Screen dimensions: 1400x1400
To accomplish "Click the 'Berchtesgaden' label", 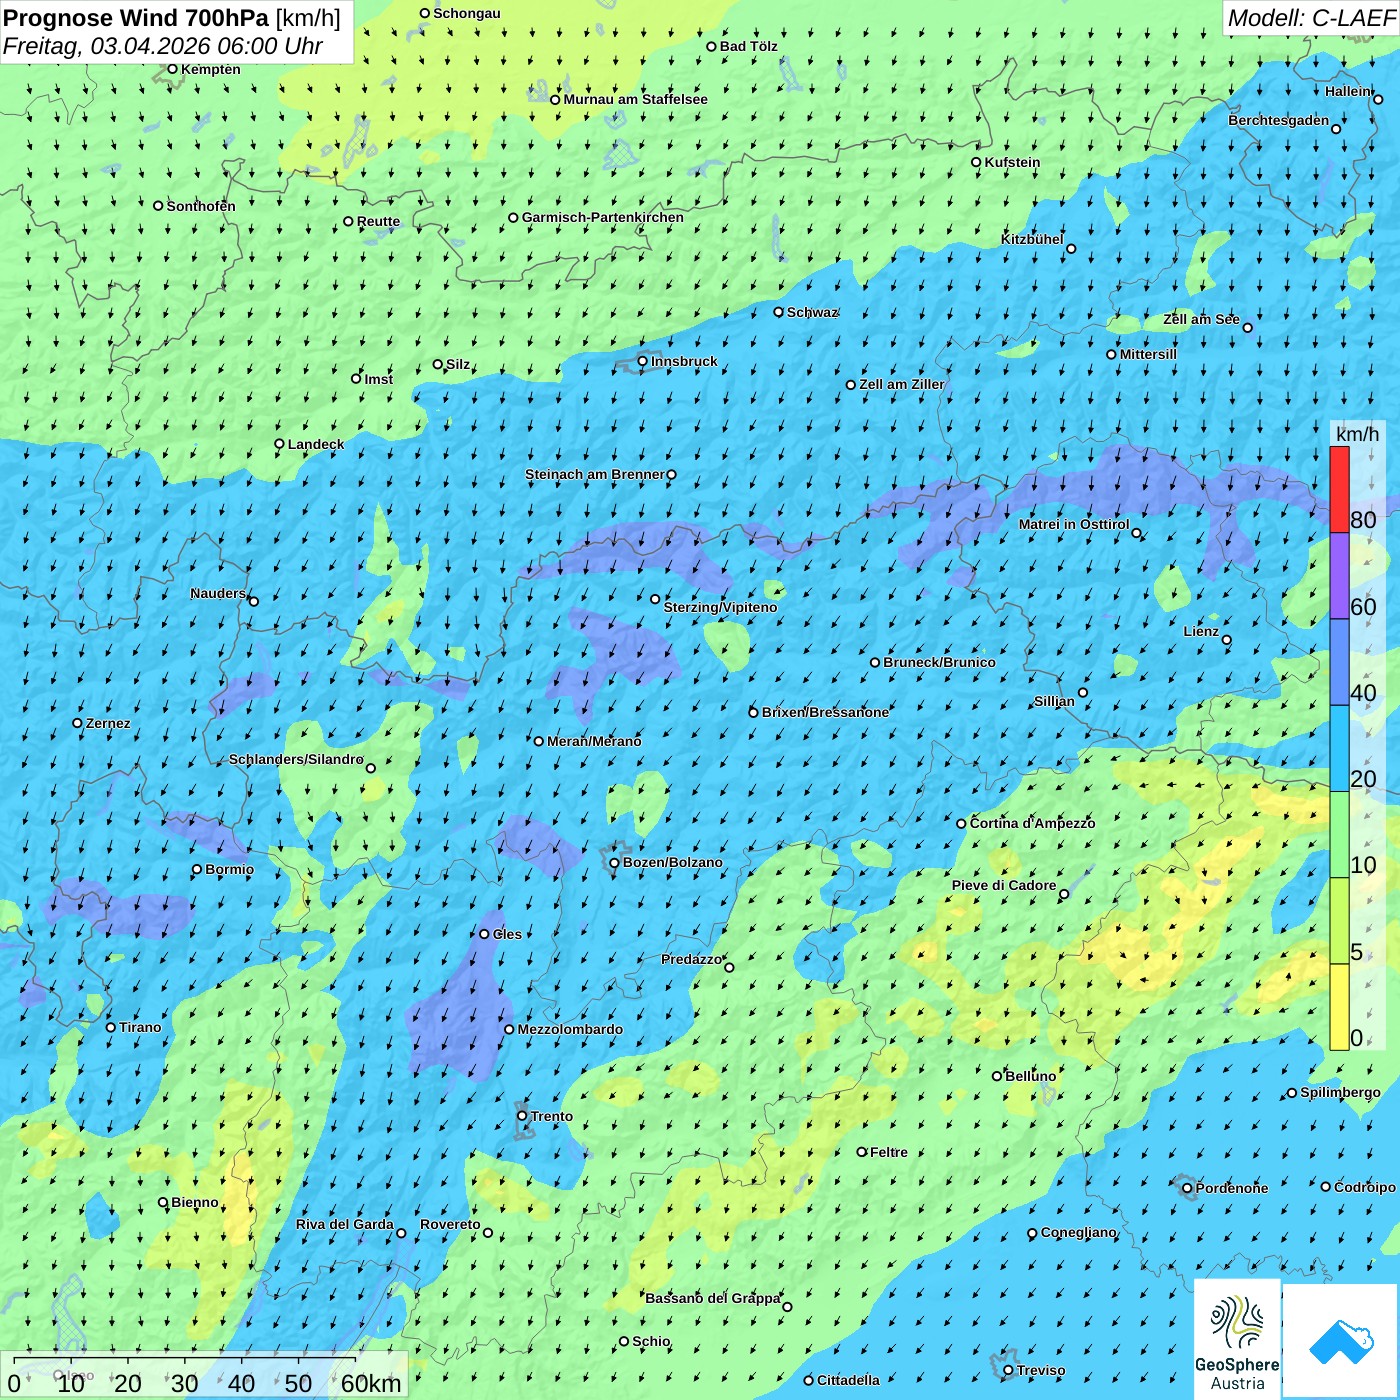I will click(1279, 120).
